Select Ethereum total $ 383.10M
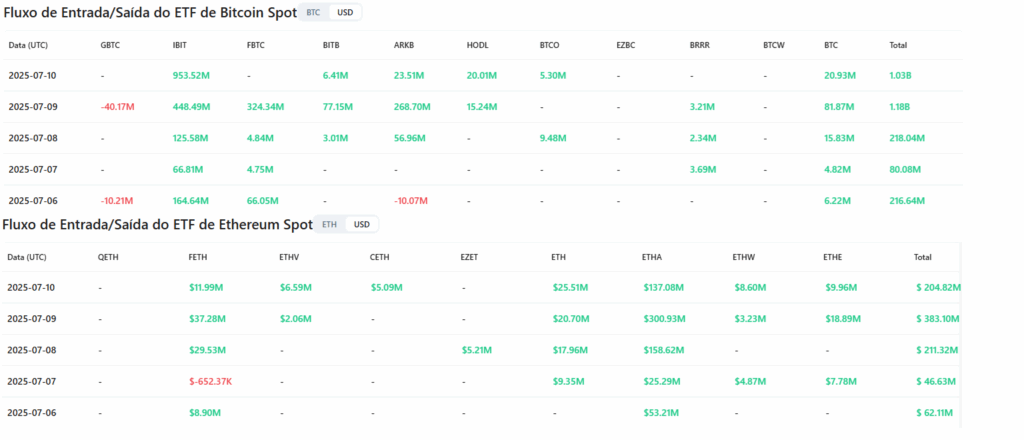The width and height of the screenshot is (1024, 440). [938, 319]
